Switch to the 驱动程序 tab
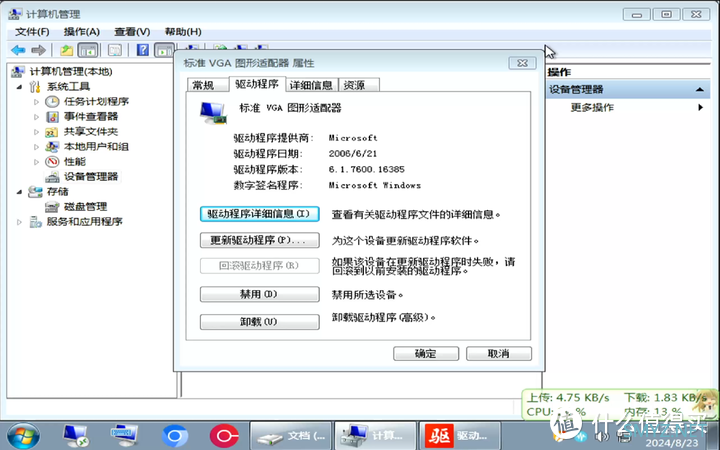Viewport: 720px width, 450px height. click(257, 84)
